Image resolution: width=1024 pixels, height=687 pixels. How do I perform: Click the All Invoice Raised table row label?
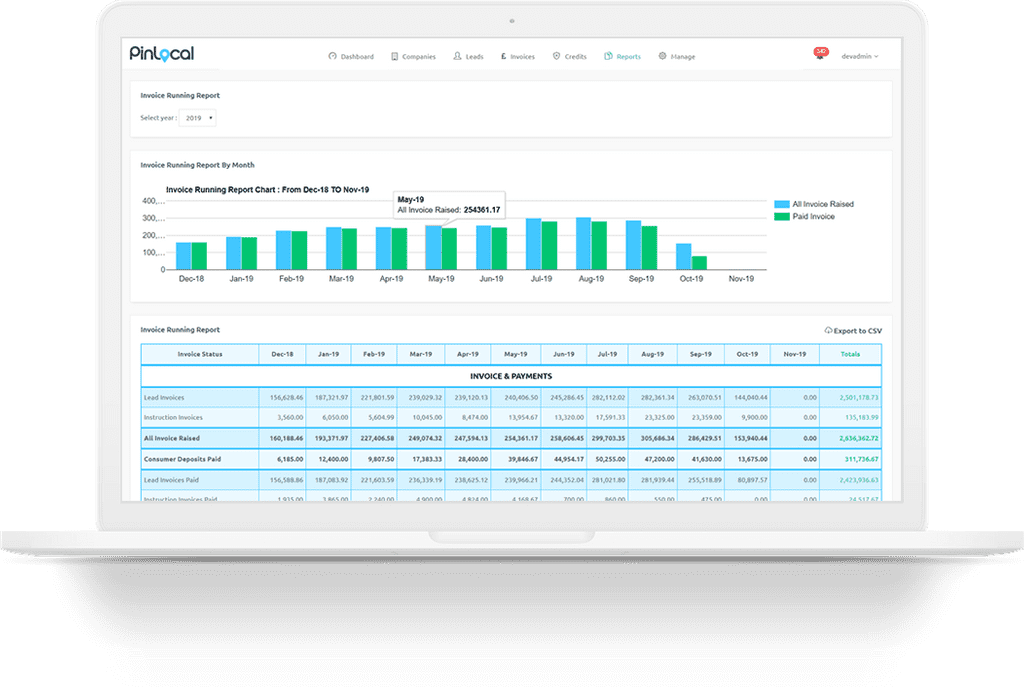click(x=171, y=438)
